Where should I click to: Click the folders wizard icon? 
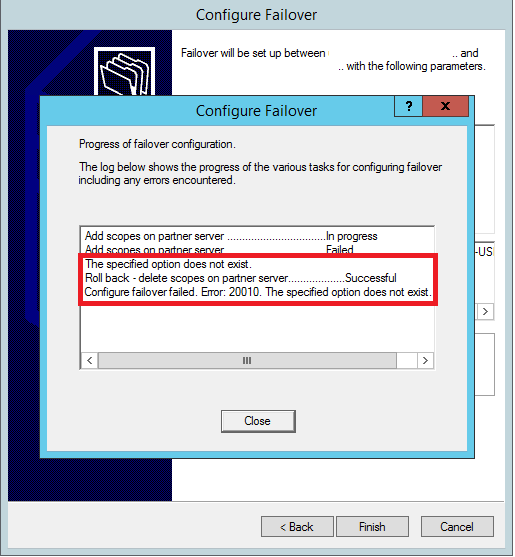(125, 73)
